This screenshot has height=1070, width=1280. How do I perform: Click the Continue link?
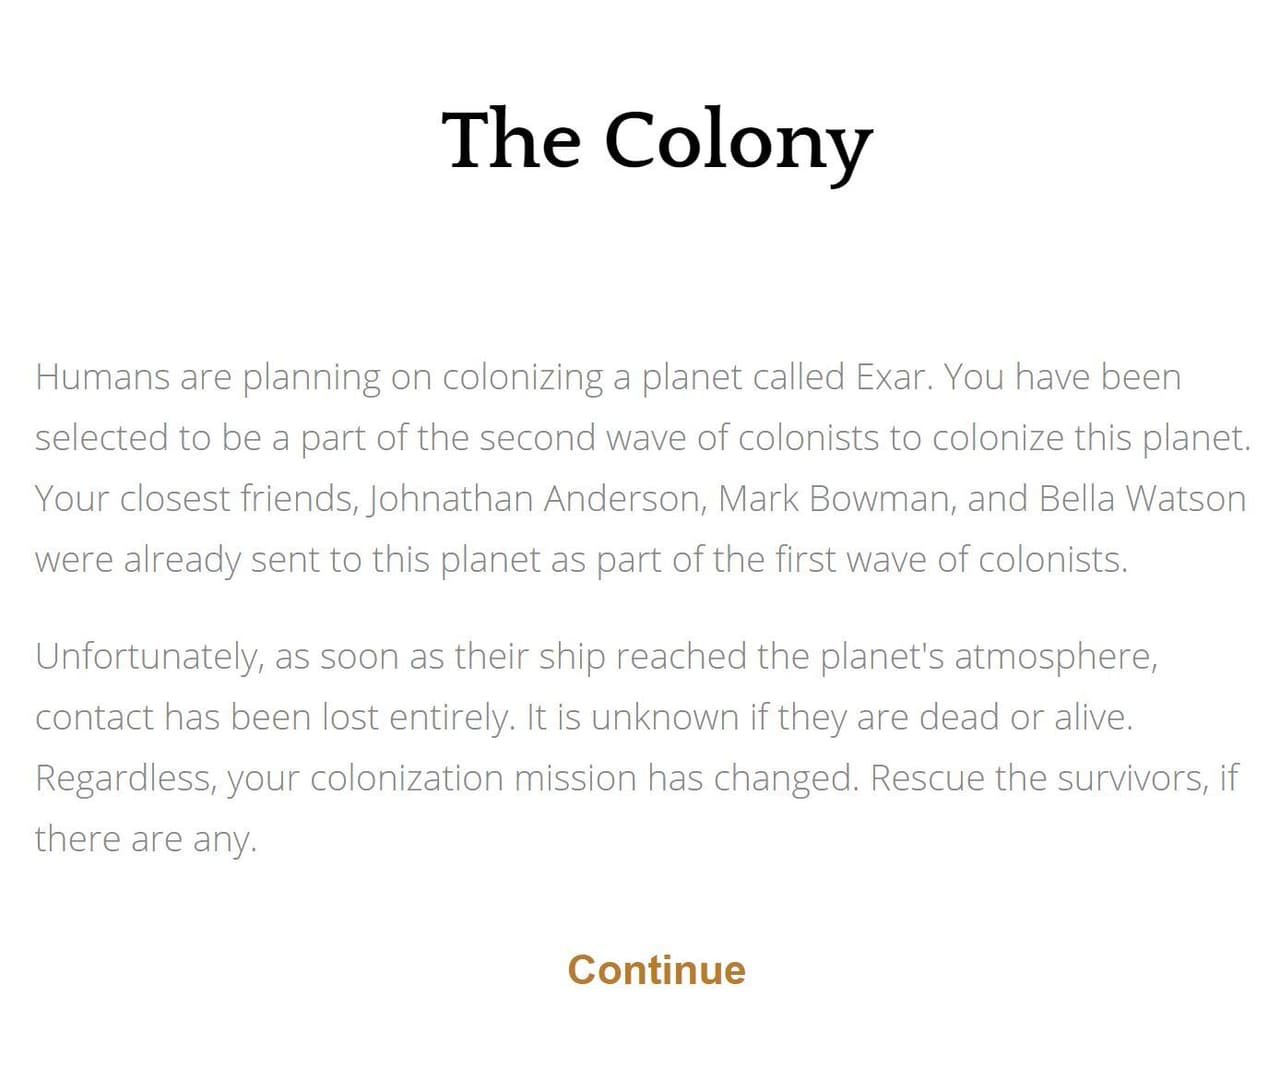[x=656, y=970]
